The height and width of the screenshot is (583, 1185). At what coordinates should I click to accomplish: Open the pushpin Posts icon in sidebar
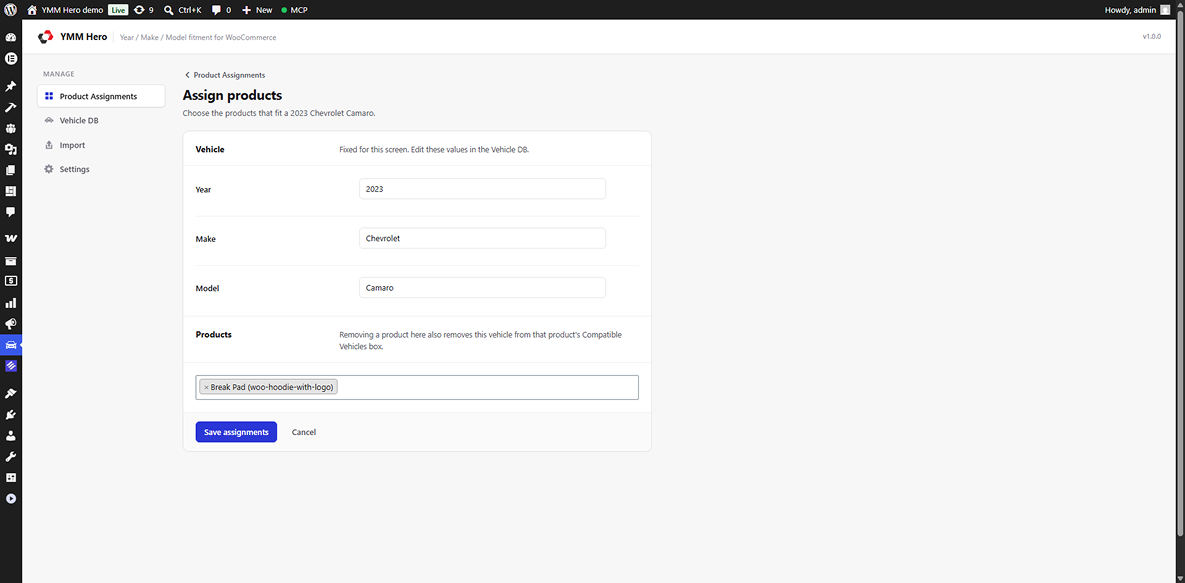tap(11, 86)
